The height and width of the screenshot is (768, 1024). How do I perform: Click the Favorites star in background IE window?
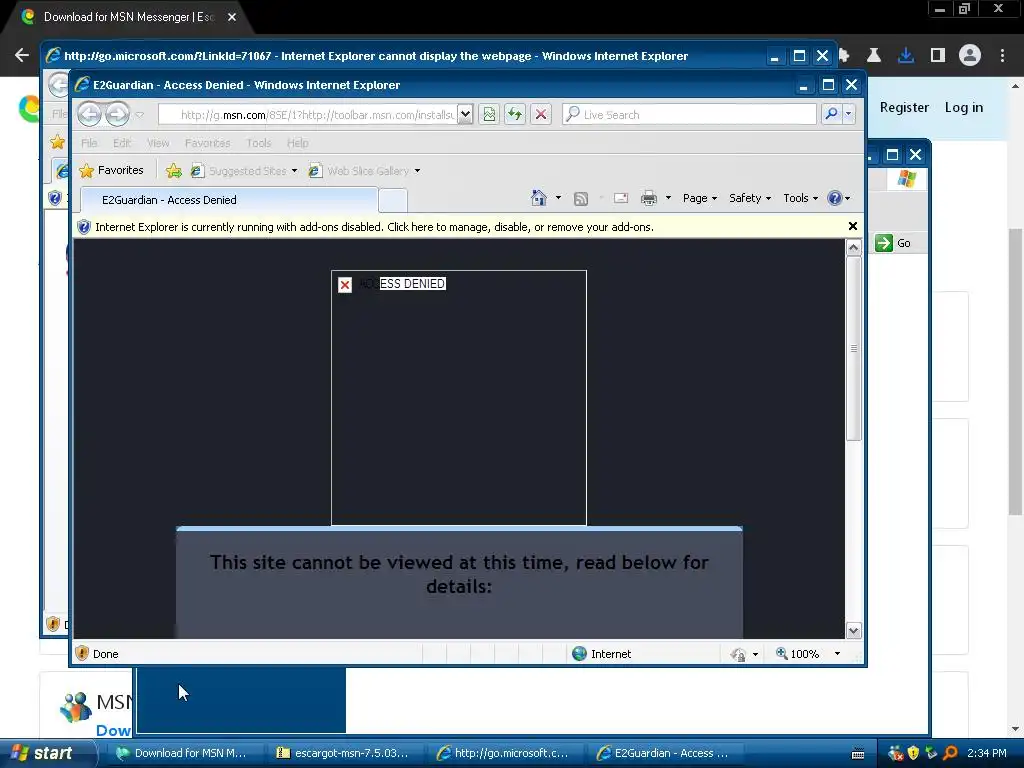[x=57, y=141]
